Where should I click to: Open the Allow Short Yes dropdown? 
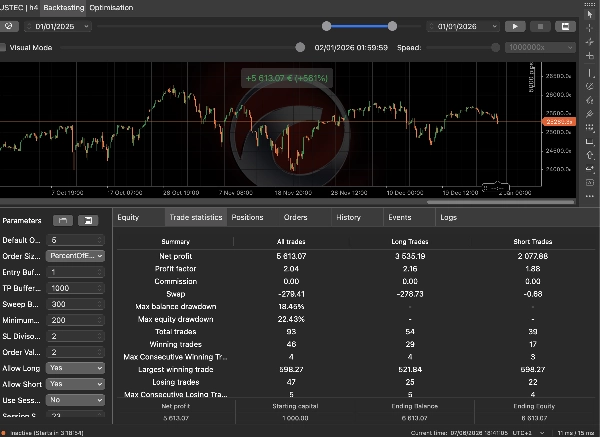coord(75,384)
